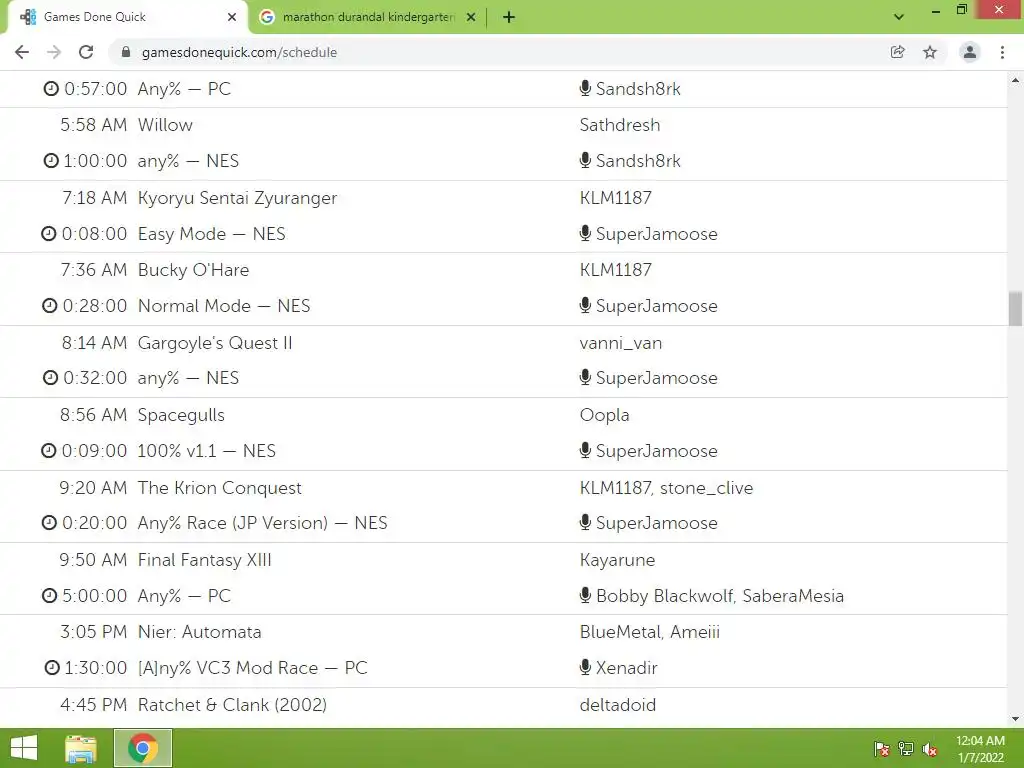The image size is (1024, 768).
Task: Click clock icon beside 1:30:00 duration
Action: [x=52, y=667]
